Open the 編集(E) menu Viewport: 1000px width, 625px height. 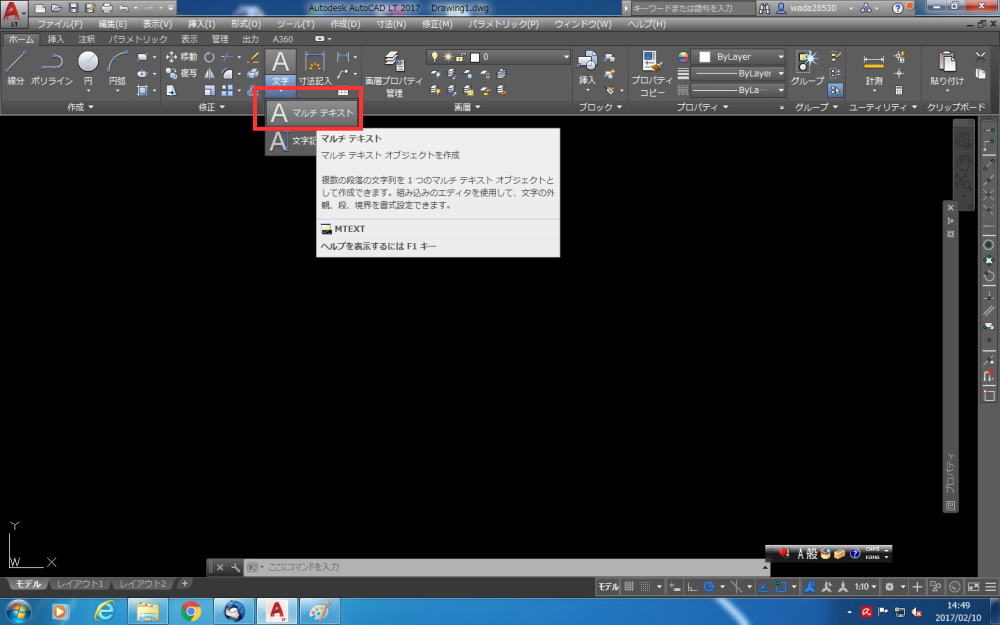112,24
